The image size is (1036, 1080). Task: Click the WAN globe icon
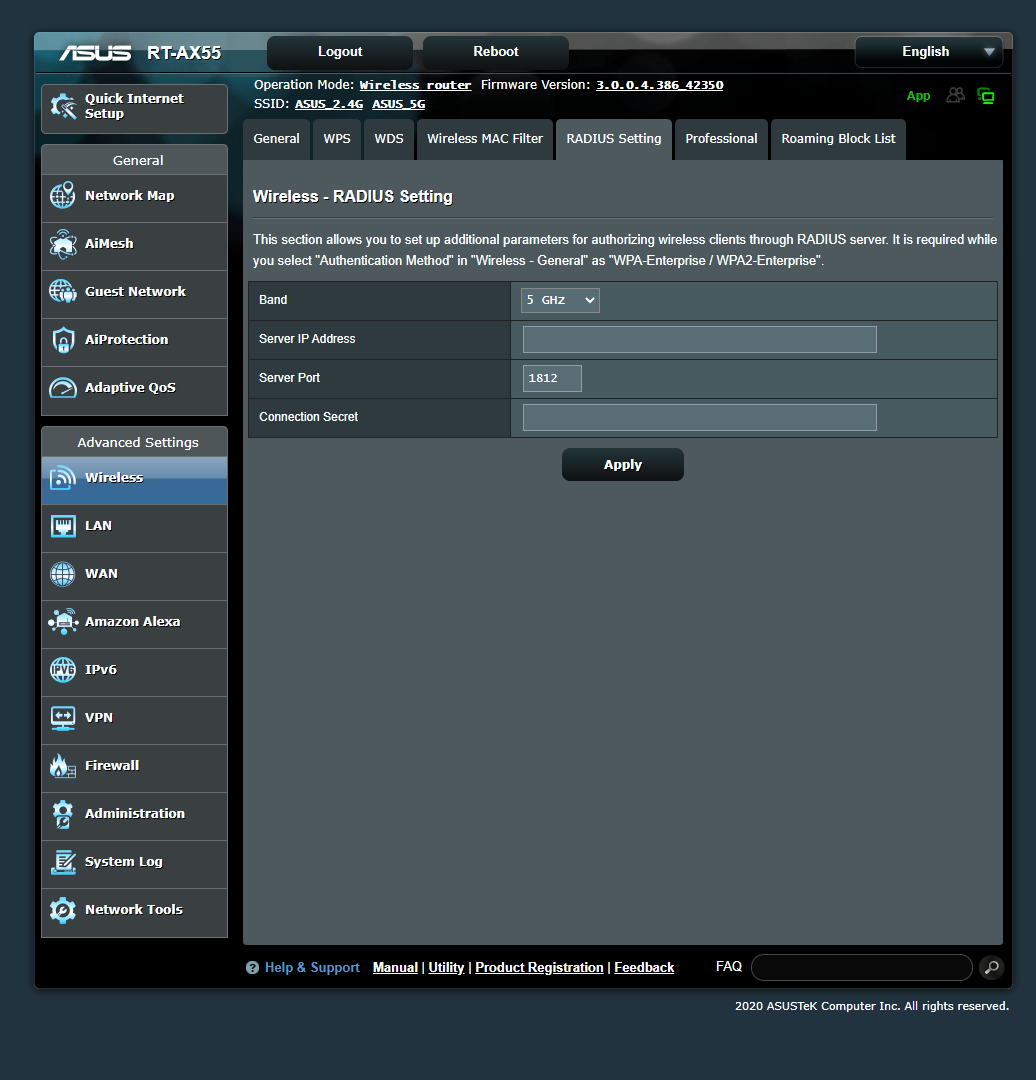pyautogui.click(x=63, y=574)
